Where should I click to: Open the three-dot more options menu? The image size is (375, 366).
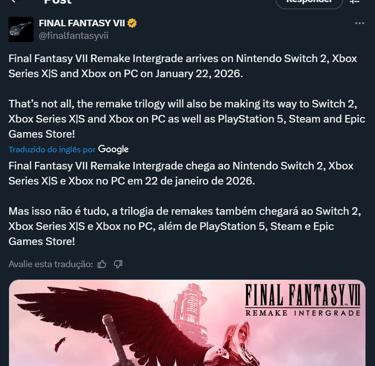[x=359, y=23]
